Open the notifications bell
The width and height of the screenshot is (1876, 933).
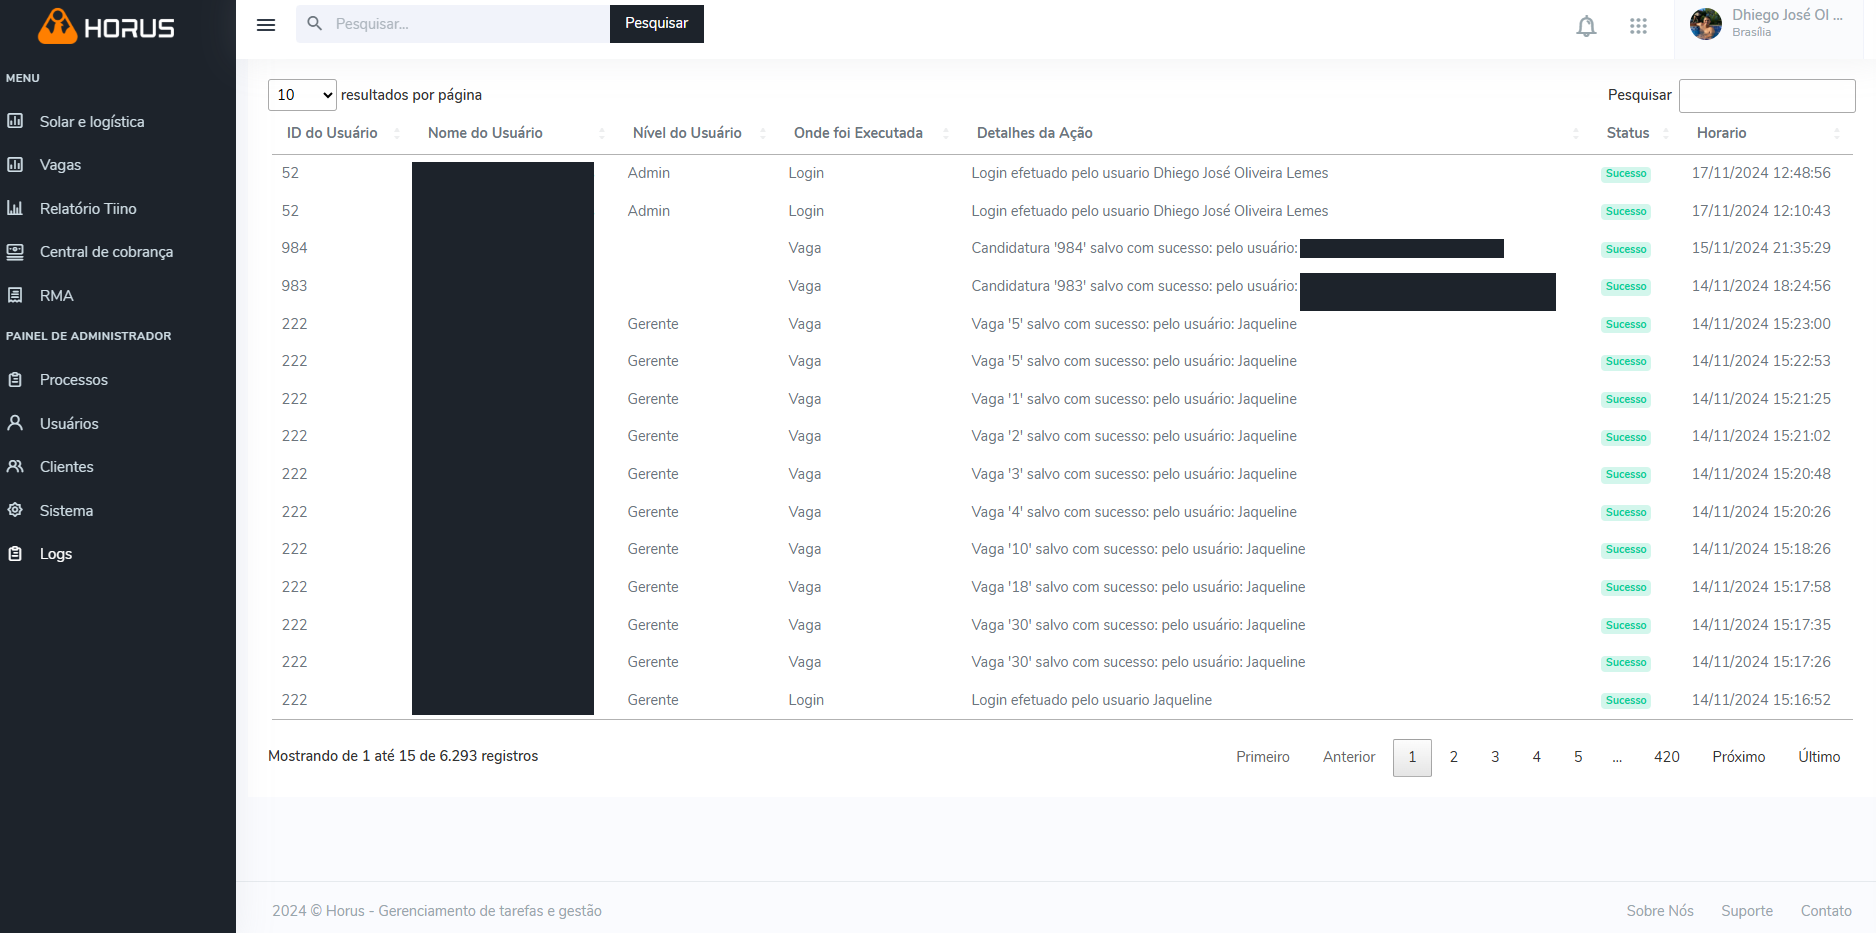click(x=1586, y=26)
